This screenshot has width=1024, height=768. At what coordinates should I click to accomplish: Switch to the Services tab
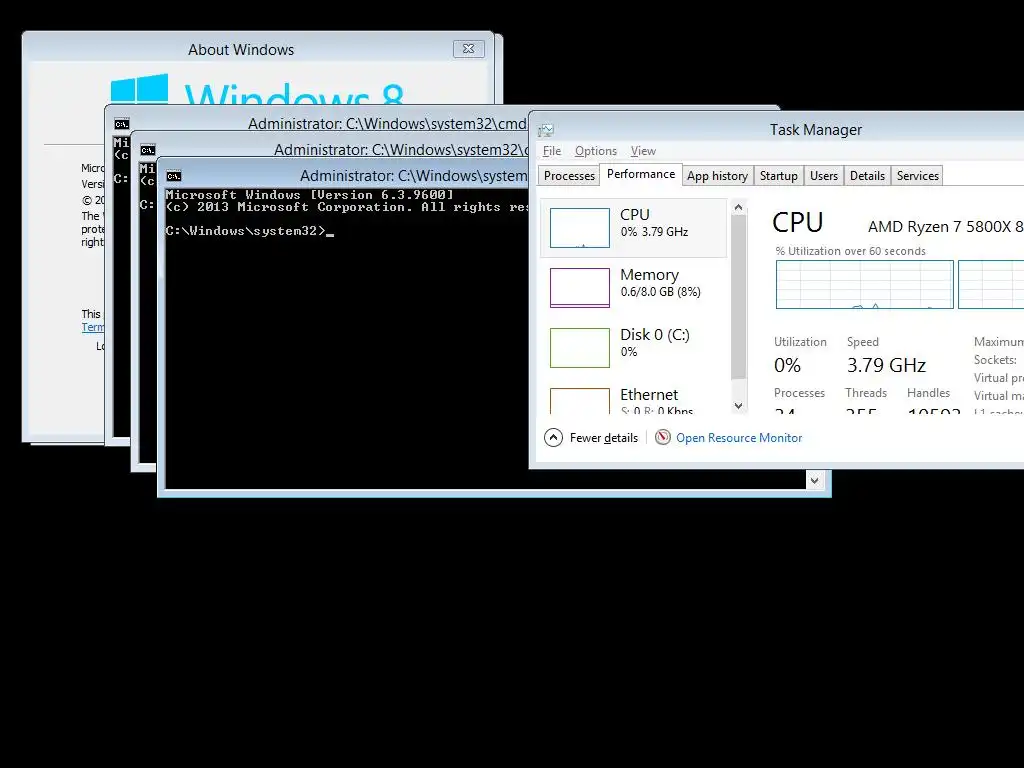(x=918, y=176)
